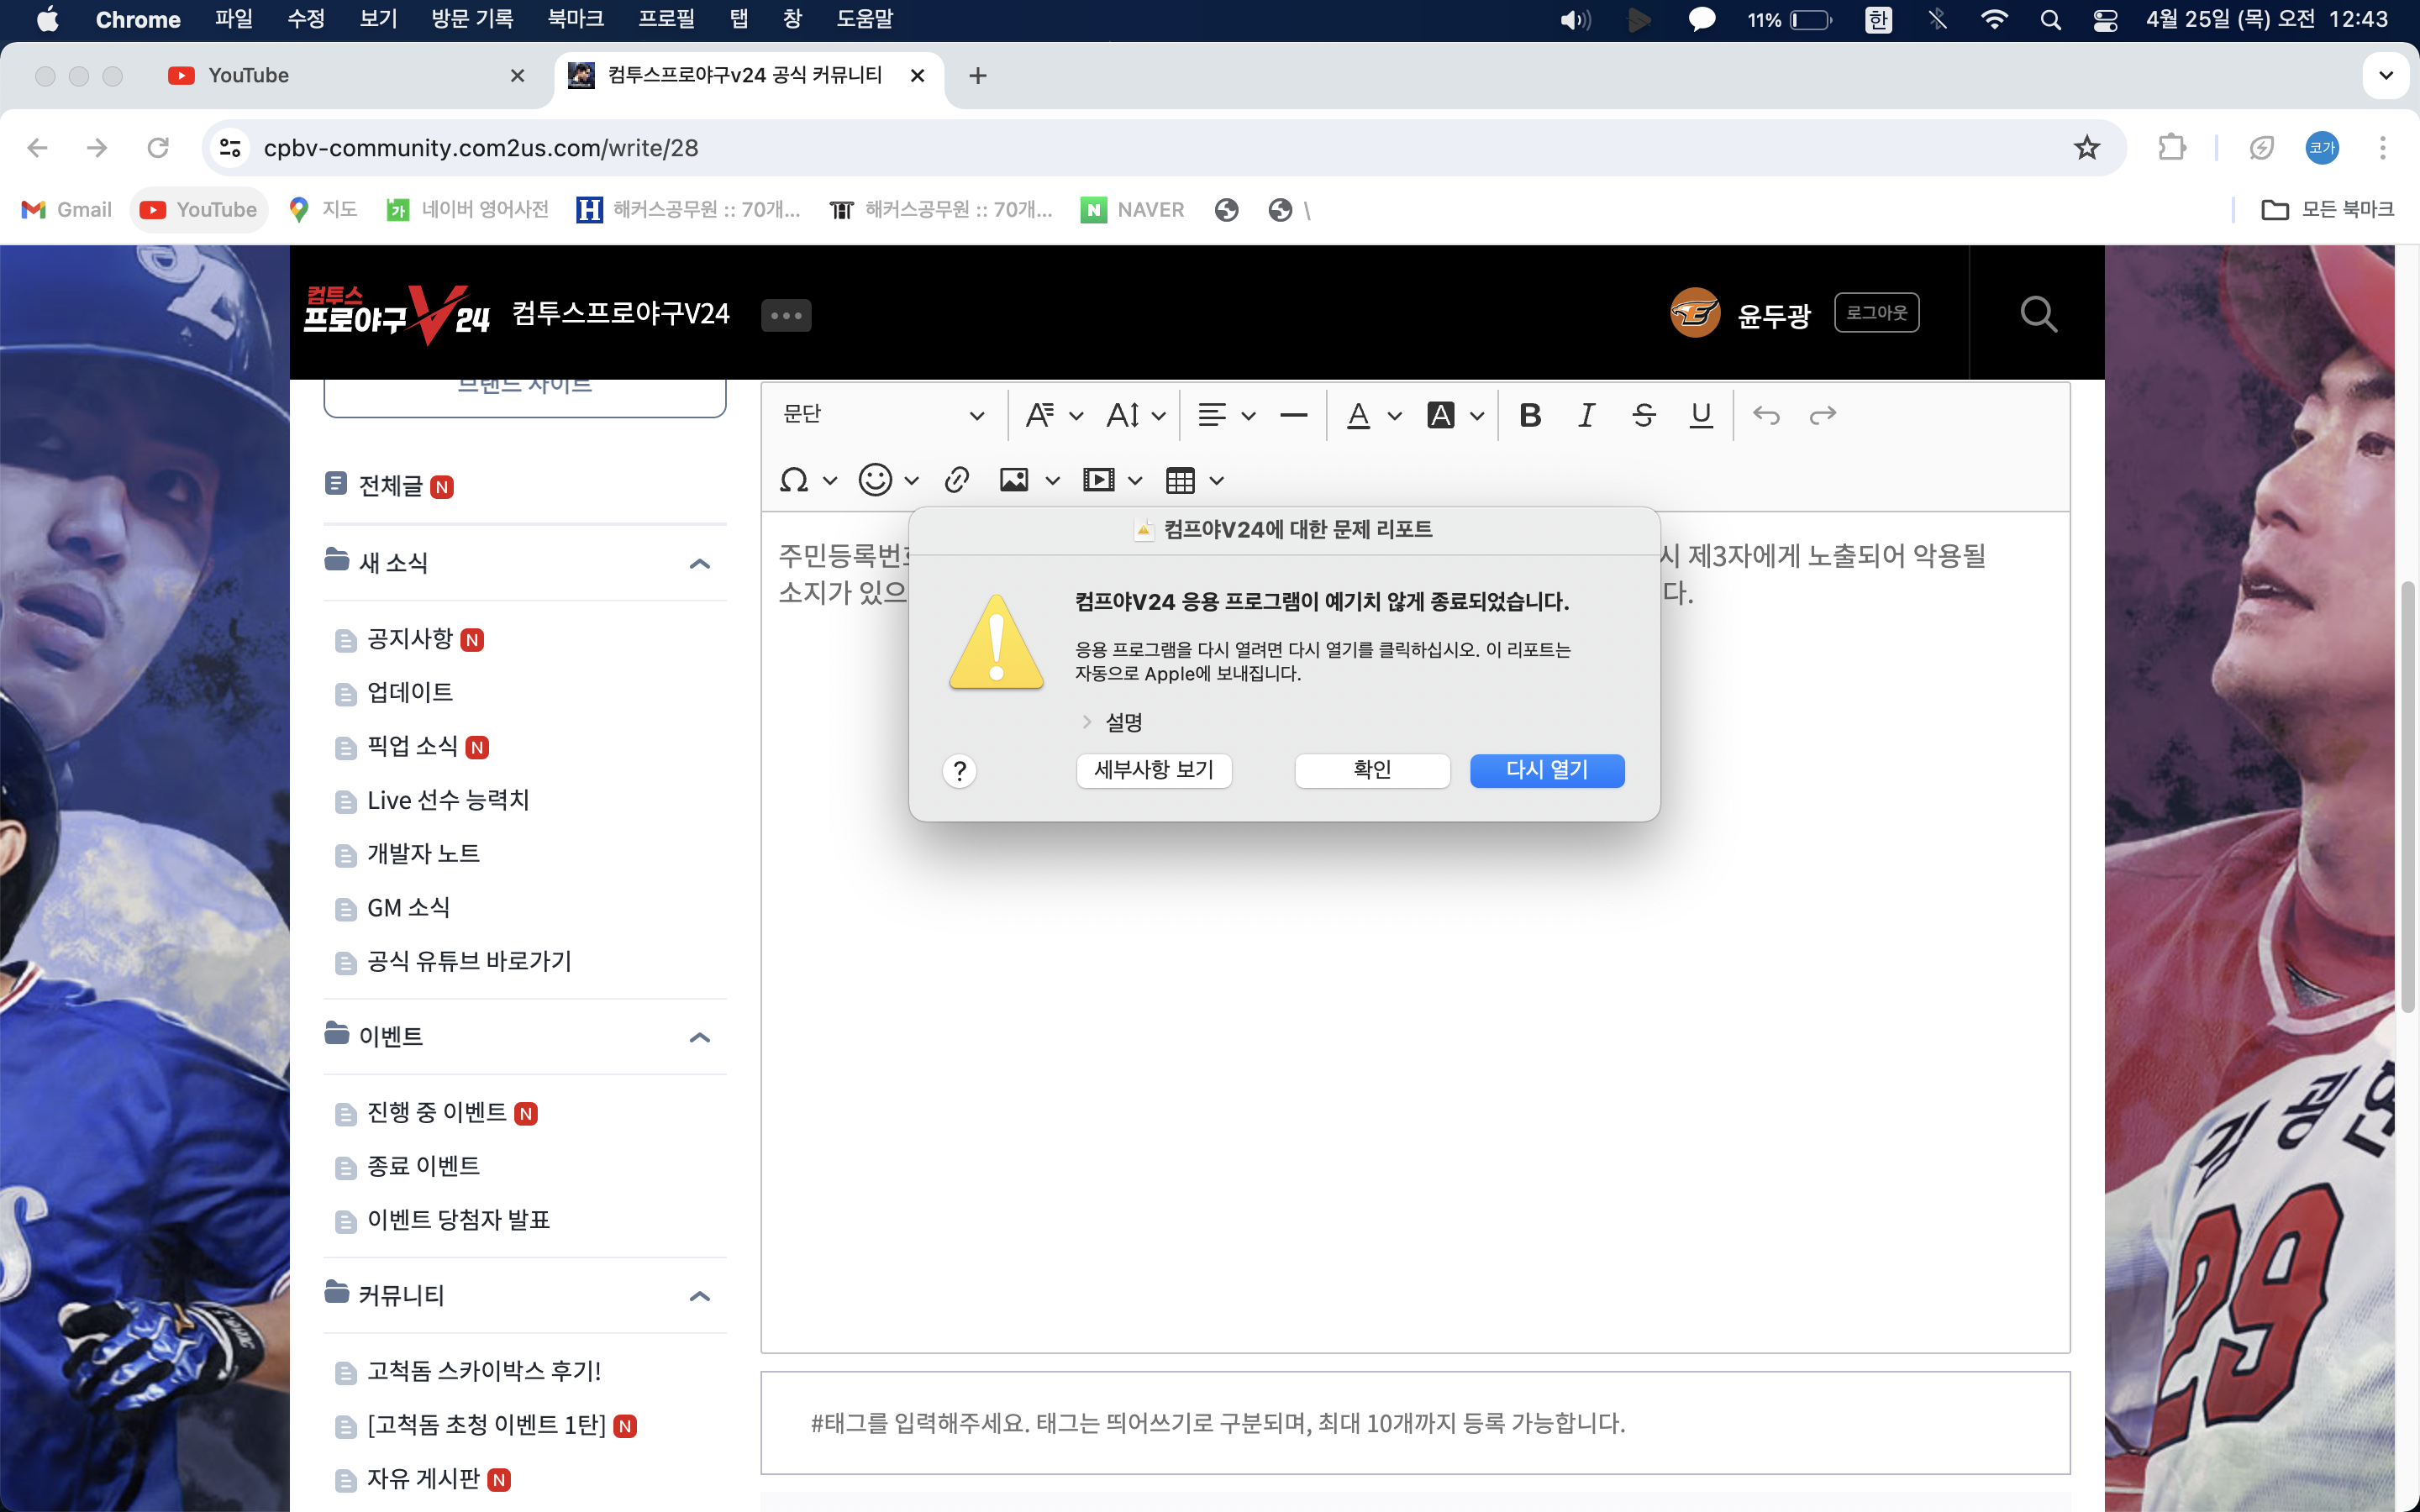Click the help question mark in dialog
Viewport: 2420px width, 1512px height.
(x=959, y=771)
